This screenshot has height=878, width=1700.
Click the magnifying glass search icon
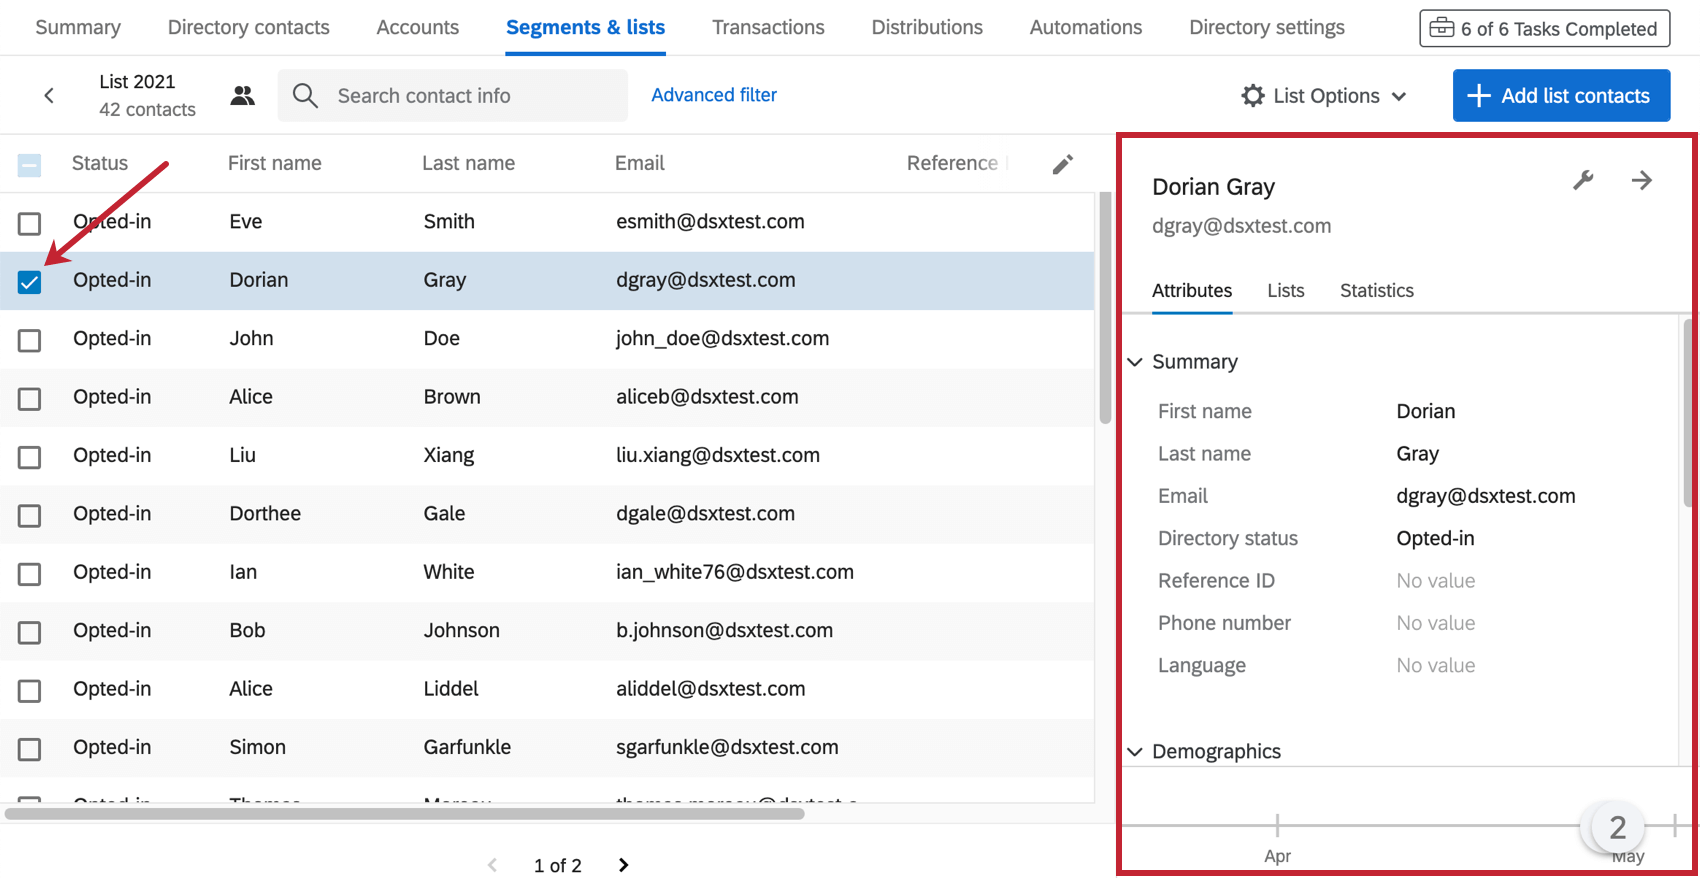point(305,96)
